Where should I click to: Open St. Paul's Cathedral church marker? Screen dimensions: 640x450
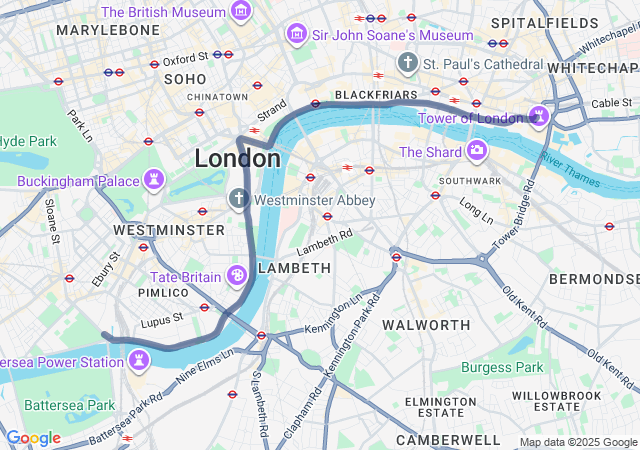pos(407,64)
